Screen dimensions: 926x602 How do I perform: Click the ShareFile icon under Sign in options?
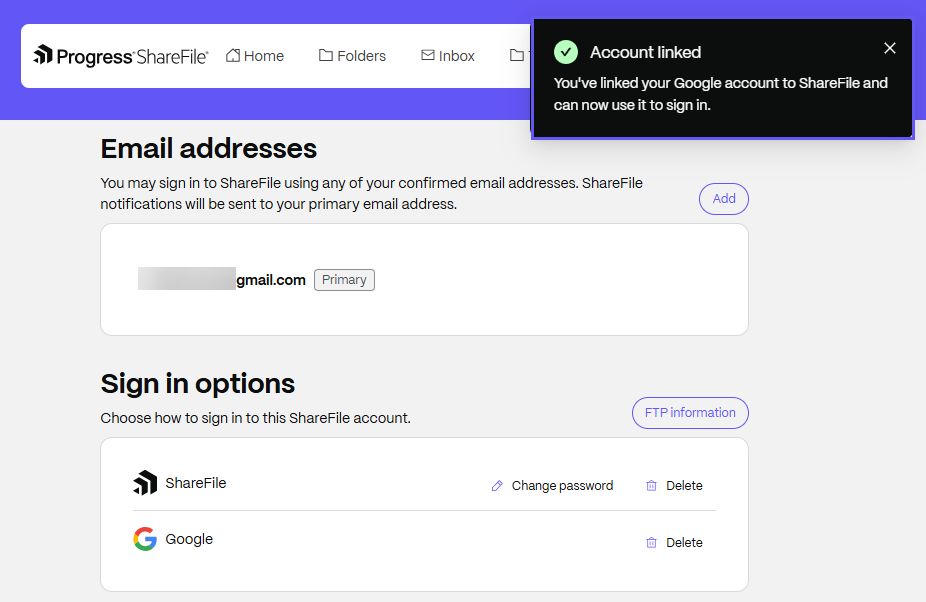145,483
